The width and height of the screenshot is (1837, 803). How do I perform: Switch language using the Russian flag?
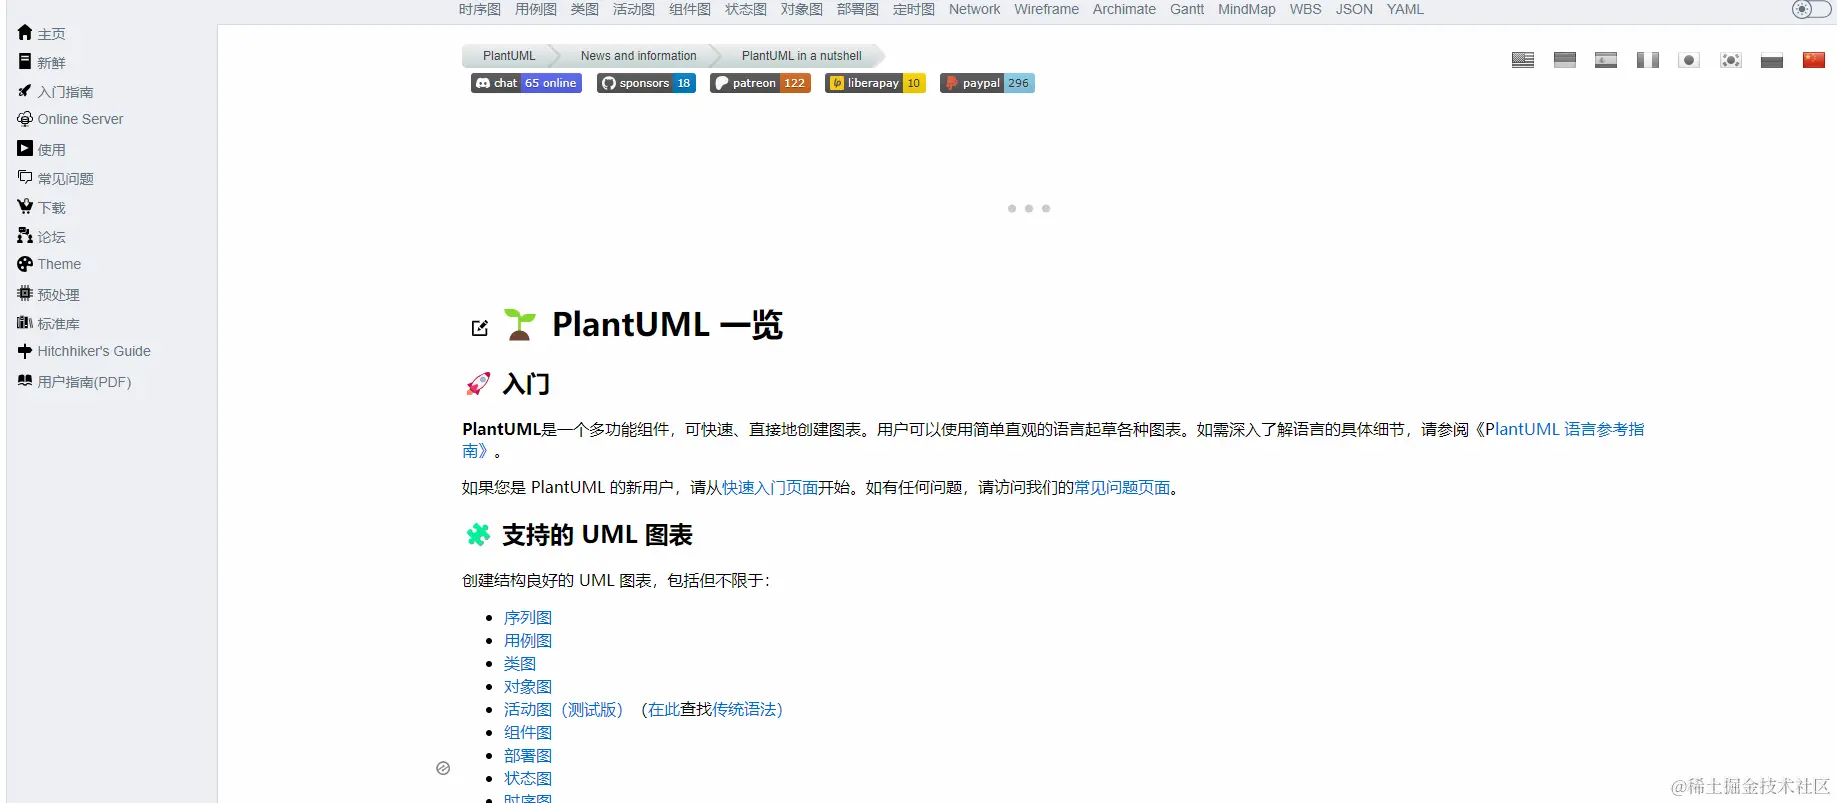pos(1772,60)
